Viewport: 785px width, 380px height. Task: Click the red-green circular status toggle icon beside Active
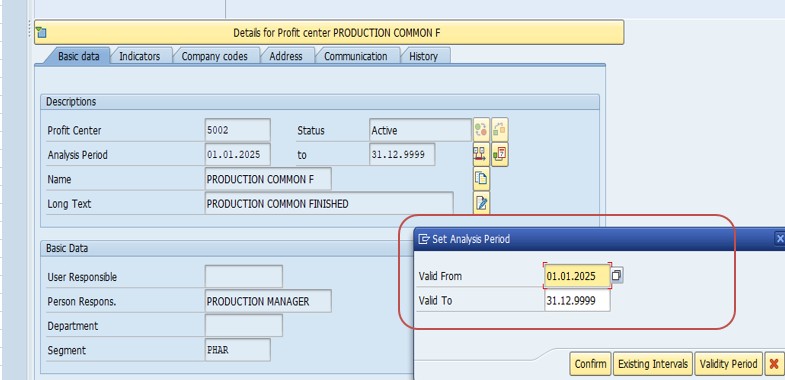coord(481,130)
